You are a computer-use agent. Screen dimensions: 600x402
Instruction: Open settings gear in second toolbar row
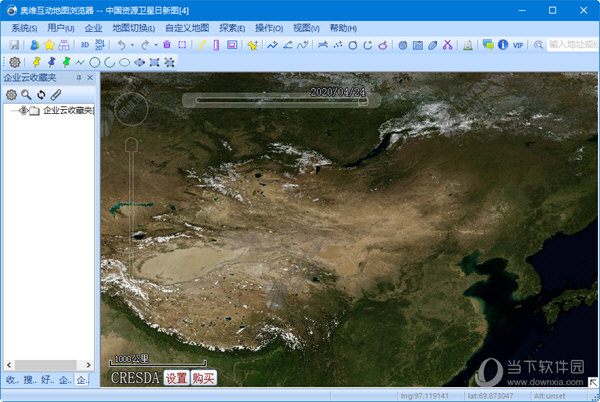[x=15, y=62]
